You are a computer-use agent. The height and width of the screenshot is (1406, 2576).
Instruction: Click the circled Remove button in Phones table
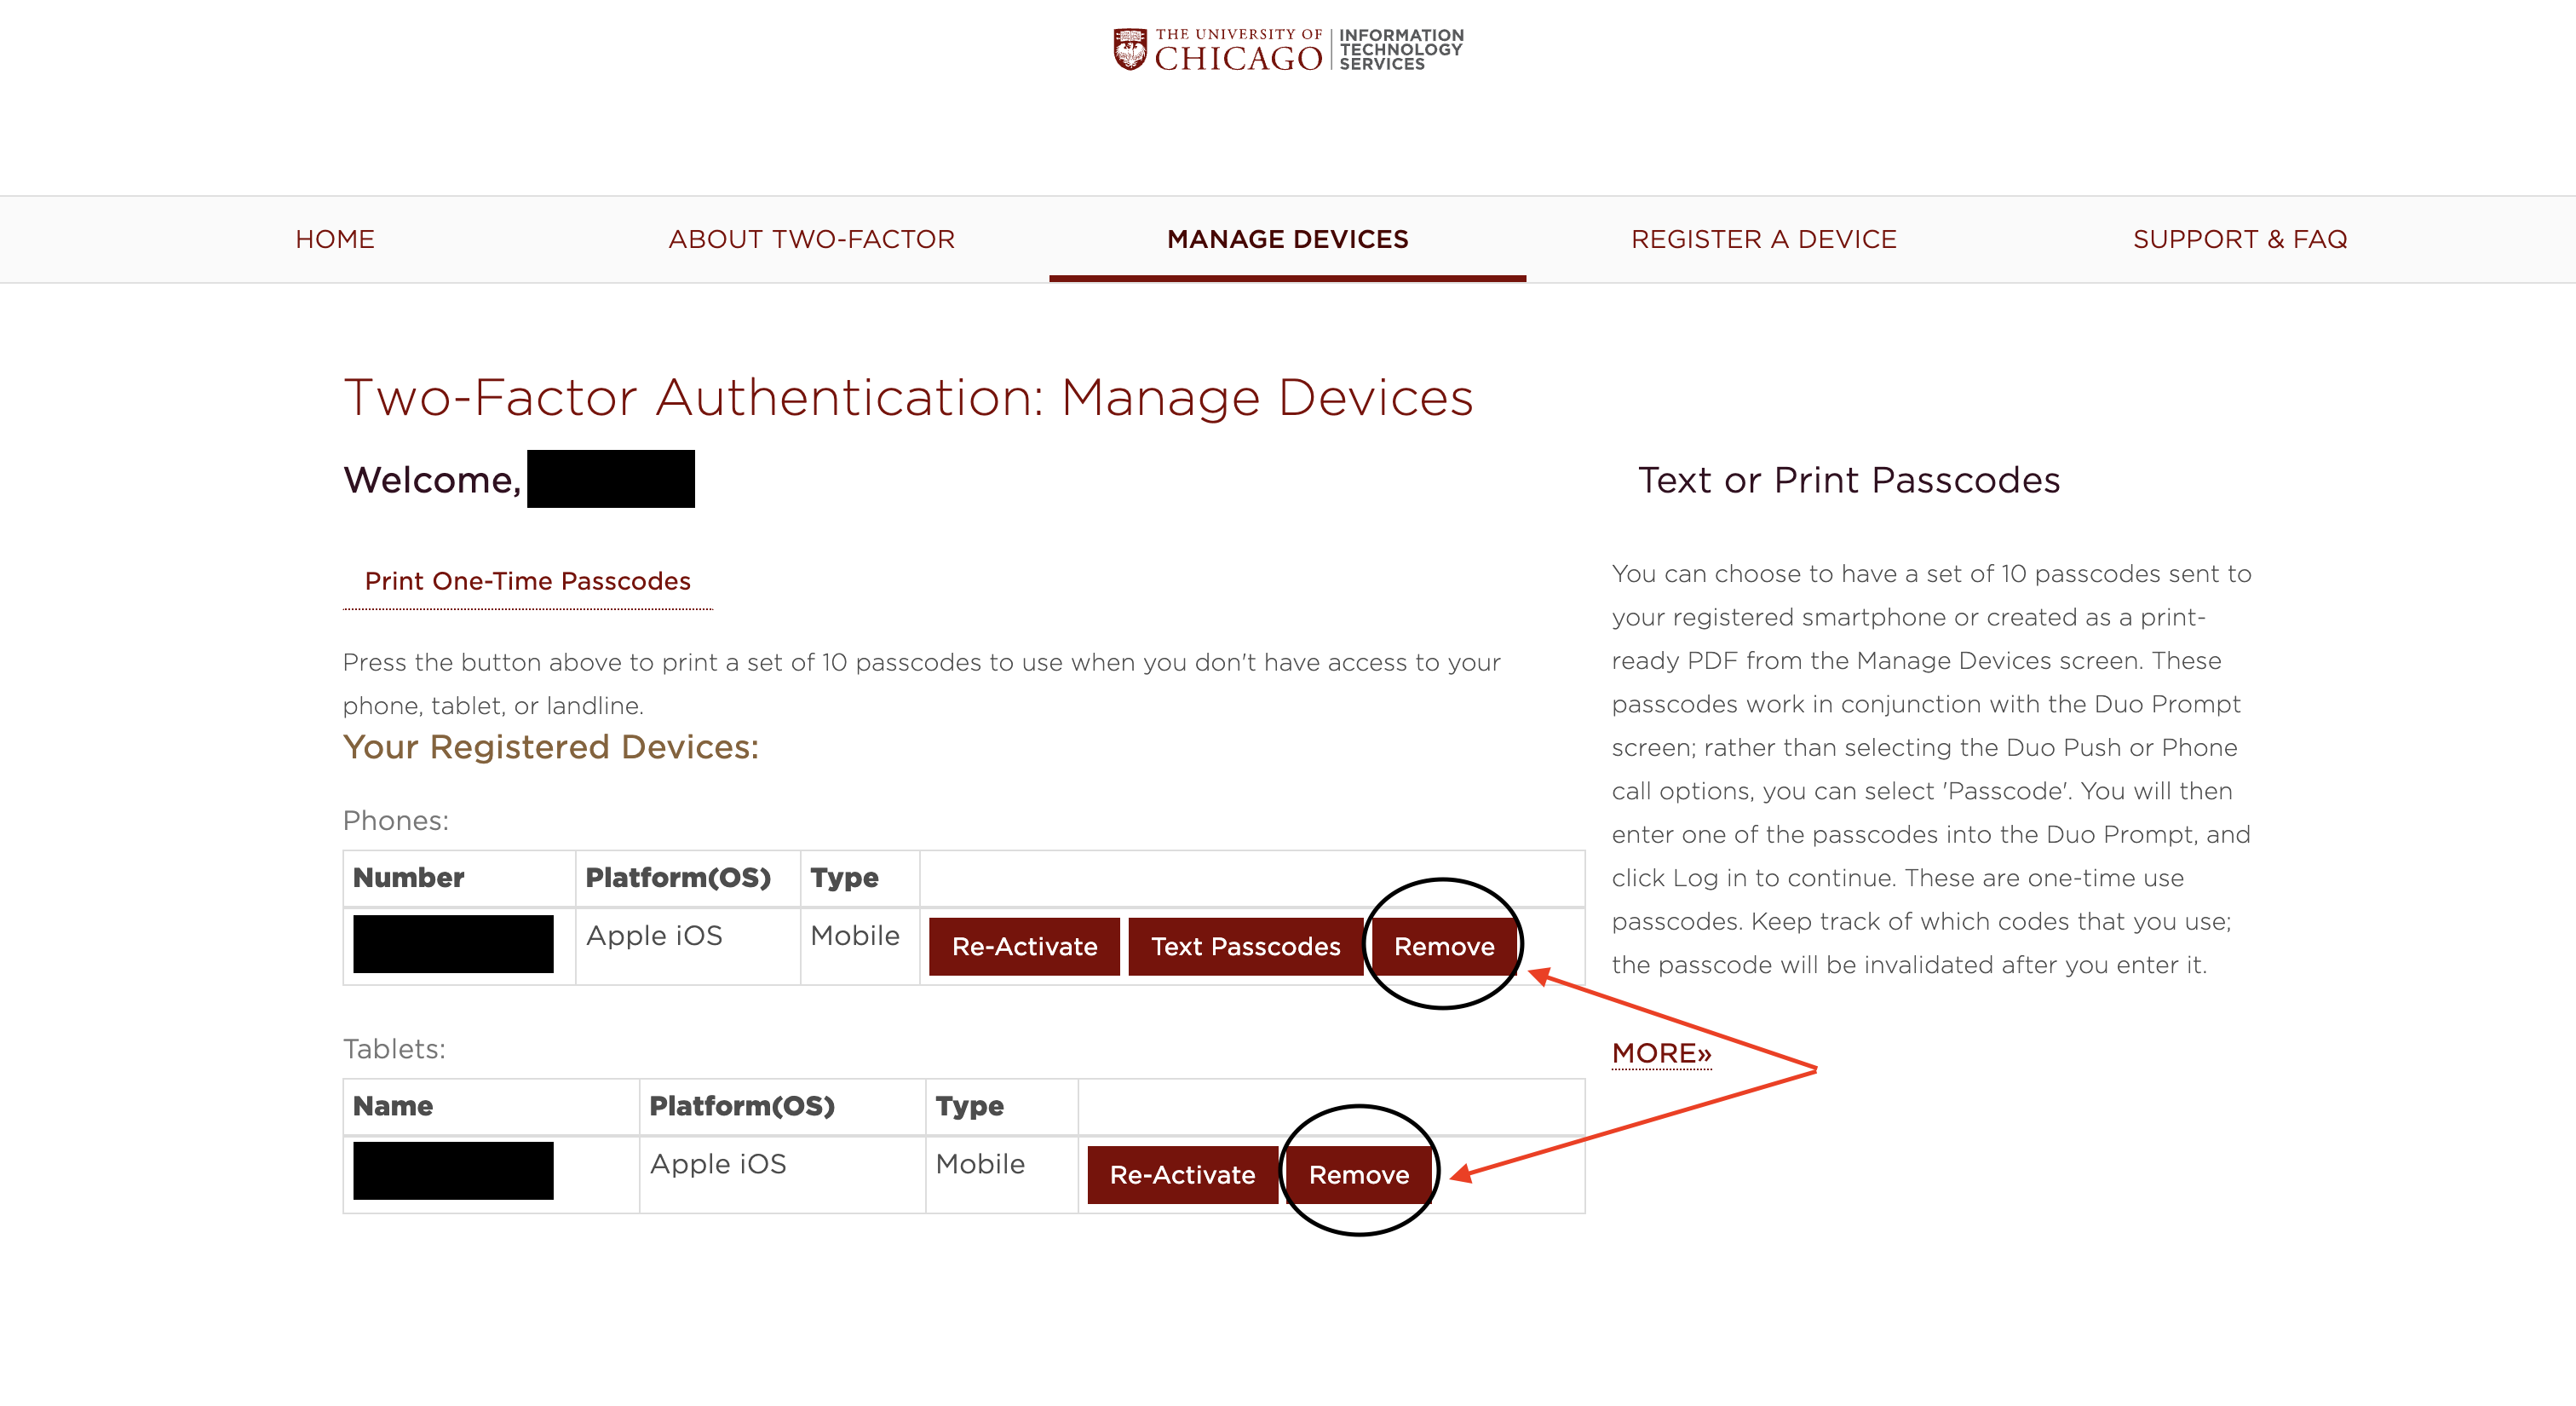point(1443,946)
